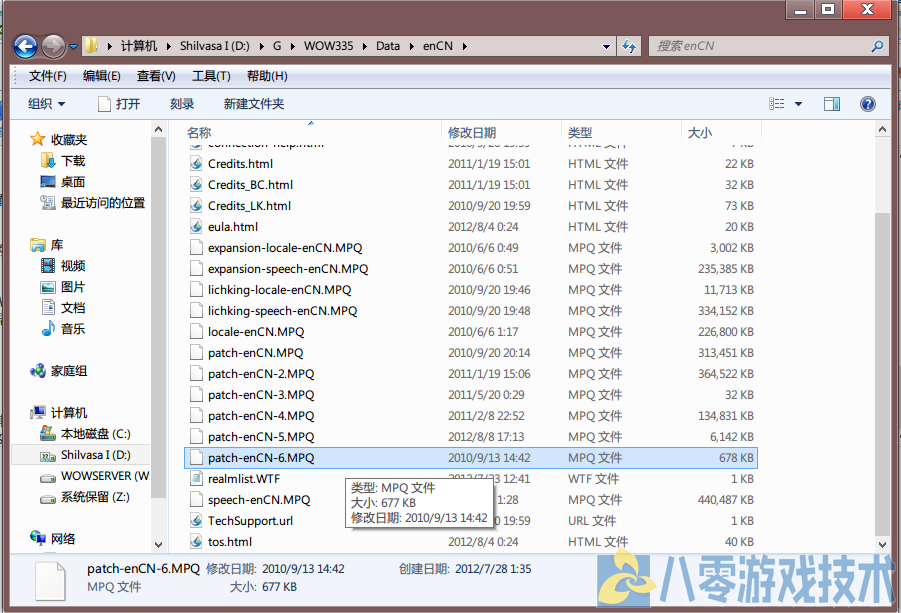Select expansion-speech-enCN.MPQ file icon
The width and height of the screenshot is (901, 613).
[x=197, y=268]
